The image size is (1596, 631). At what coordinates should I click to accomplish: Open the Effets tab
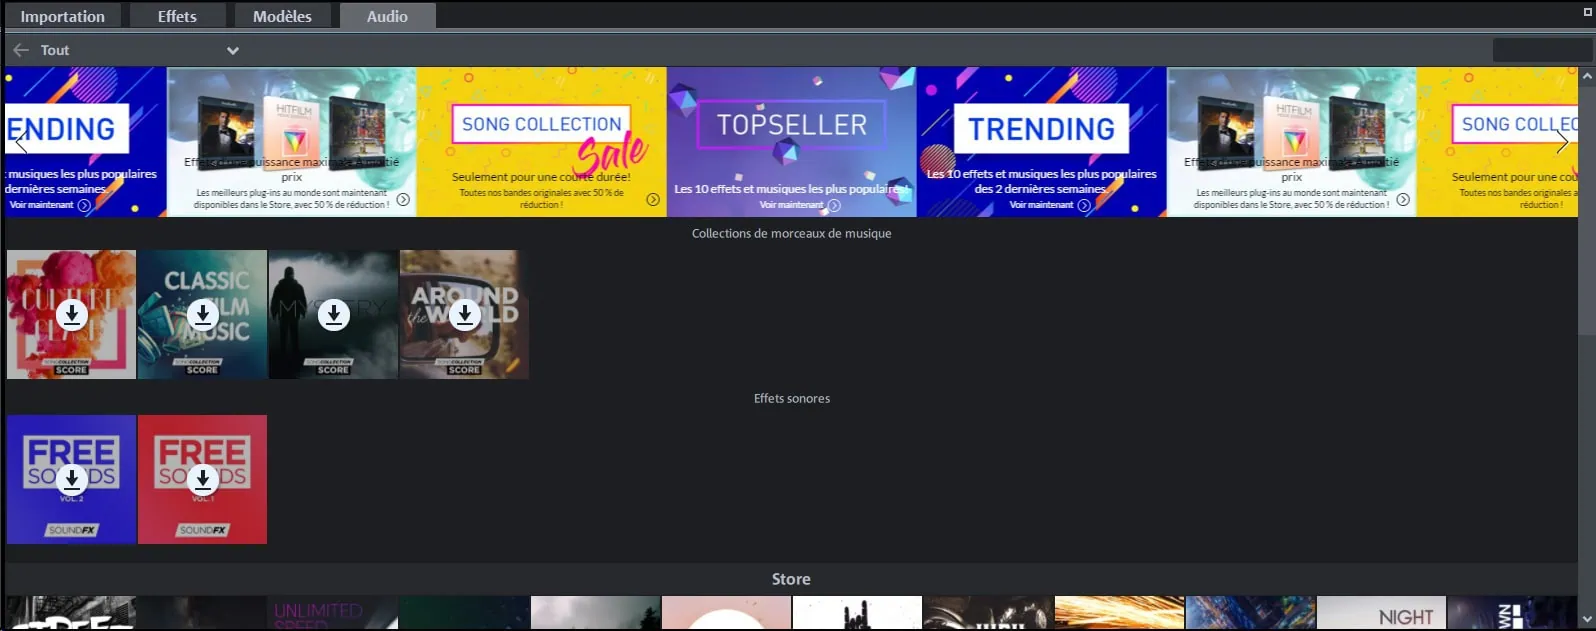pos(177,16)
